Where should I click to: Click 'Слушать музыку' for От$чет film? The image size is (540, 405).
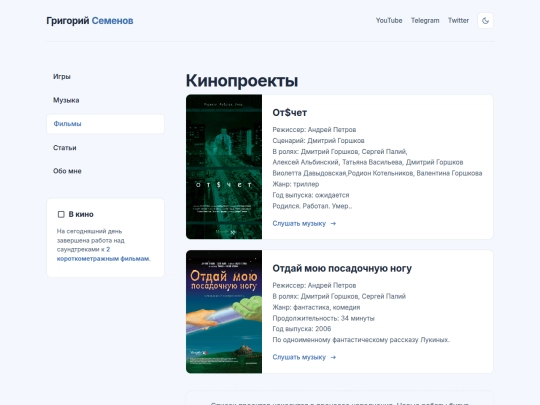[304, 224]
